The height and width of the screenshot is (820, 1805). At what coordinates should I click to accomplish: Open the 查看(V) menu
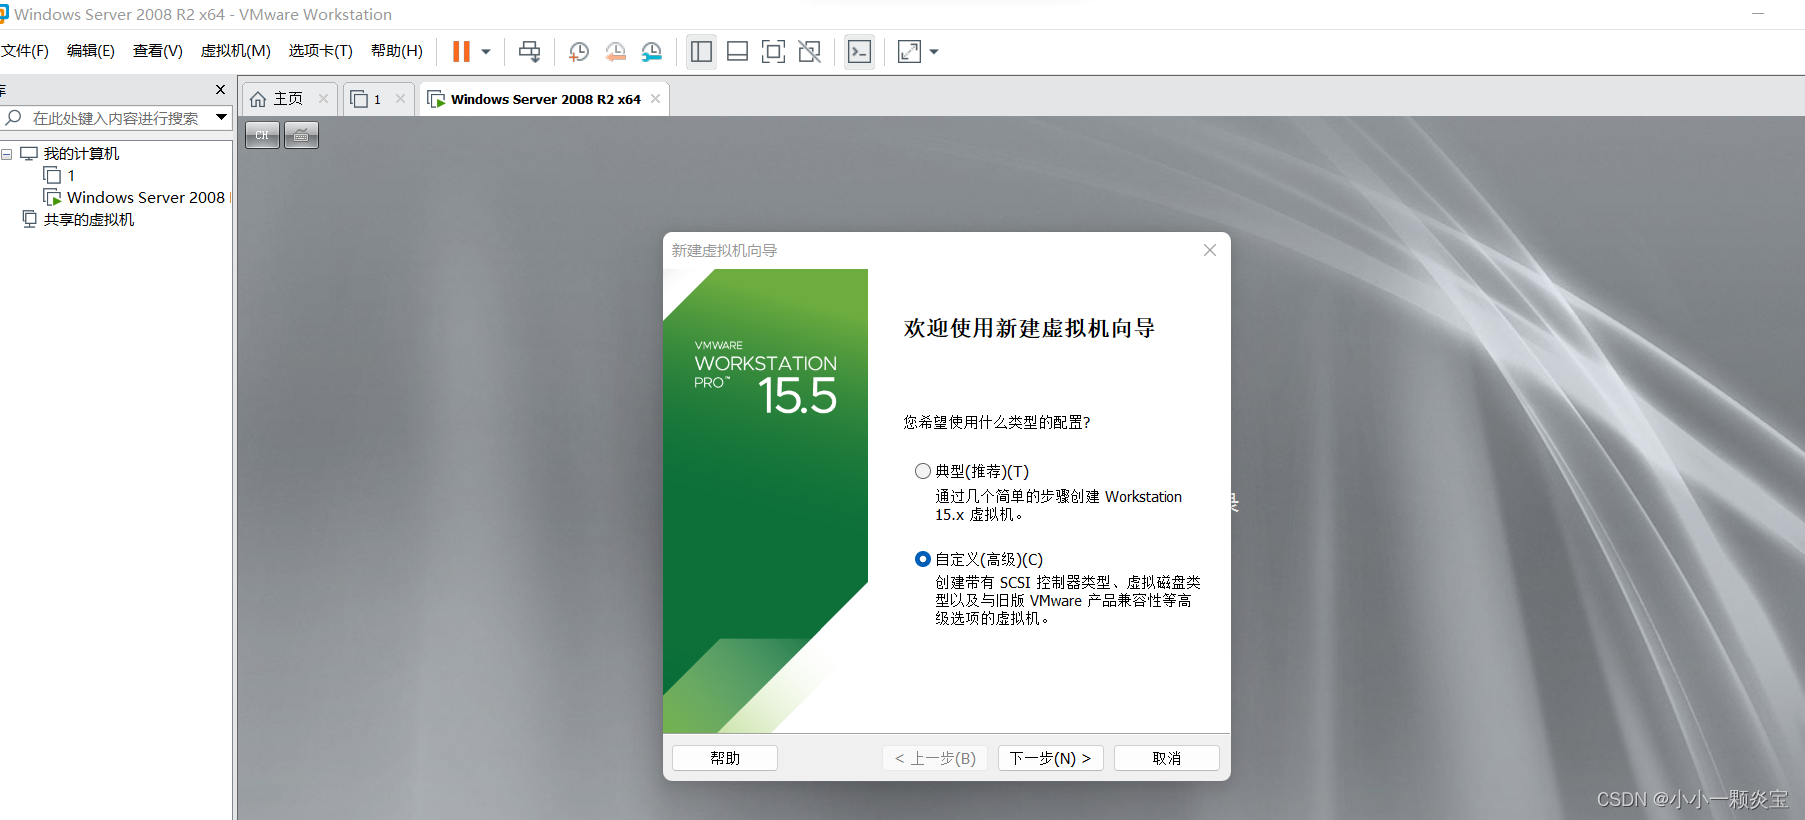(158, 51)
